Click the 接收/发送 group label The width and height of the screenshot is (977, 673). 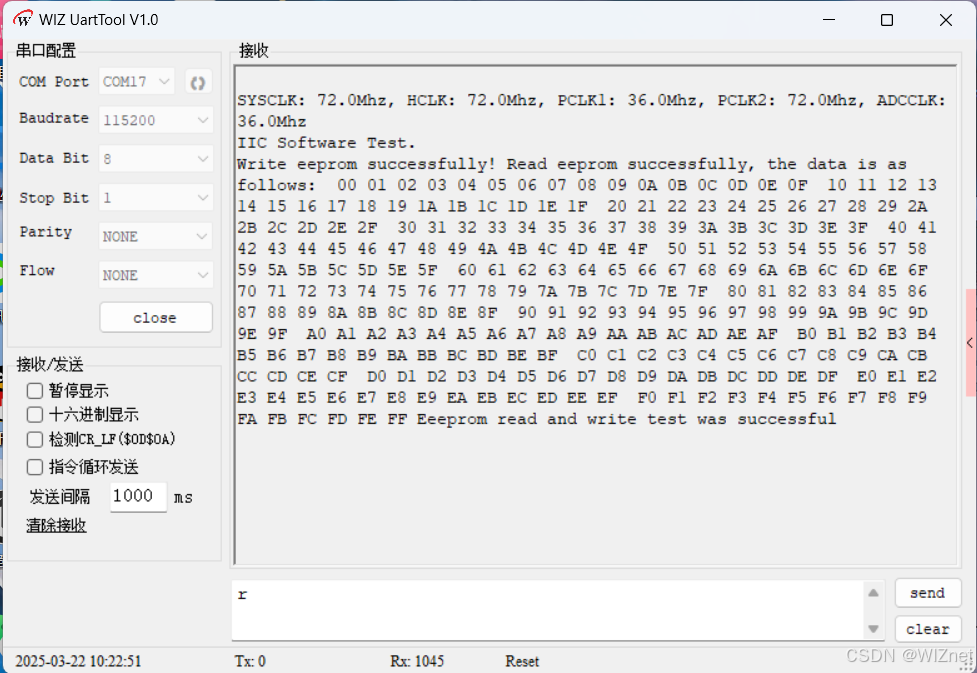tap(50, 365)
